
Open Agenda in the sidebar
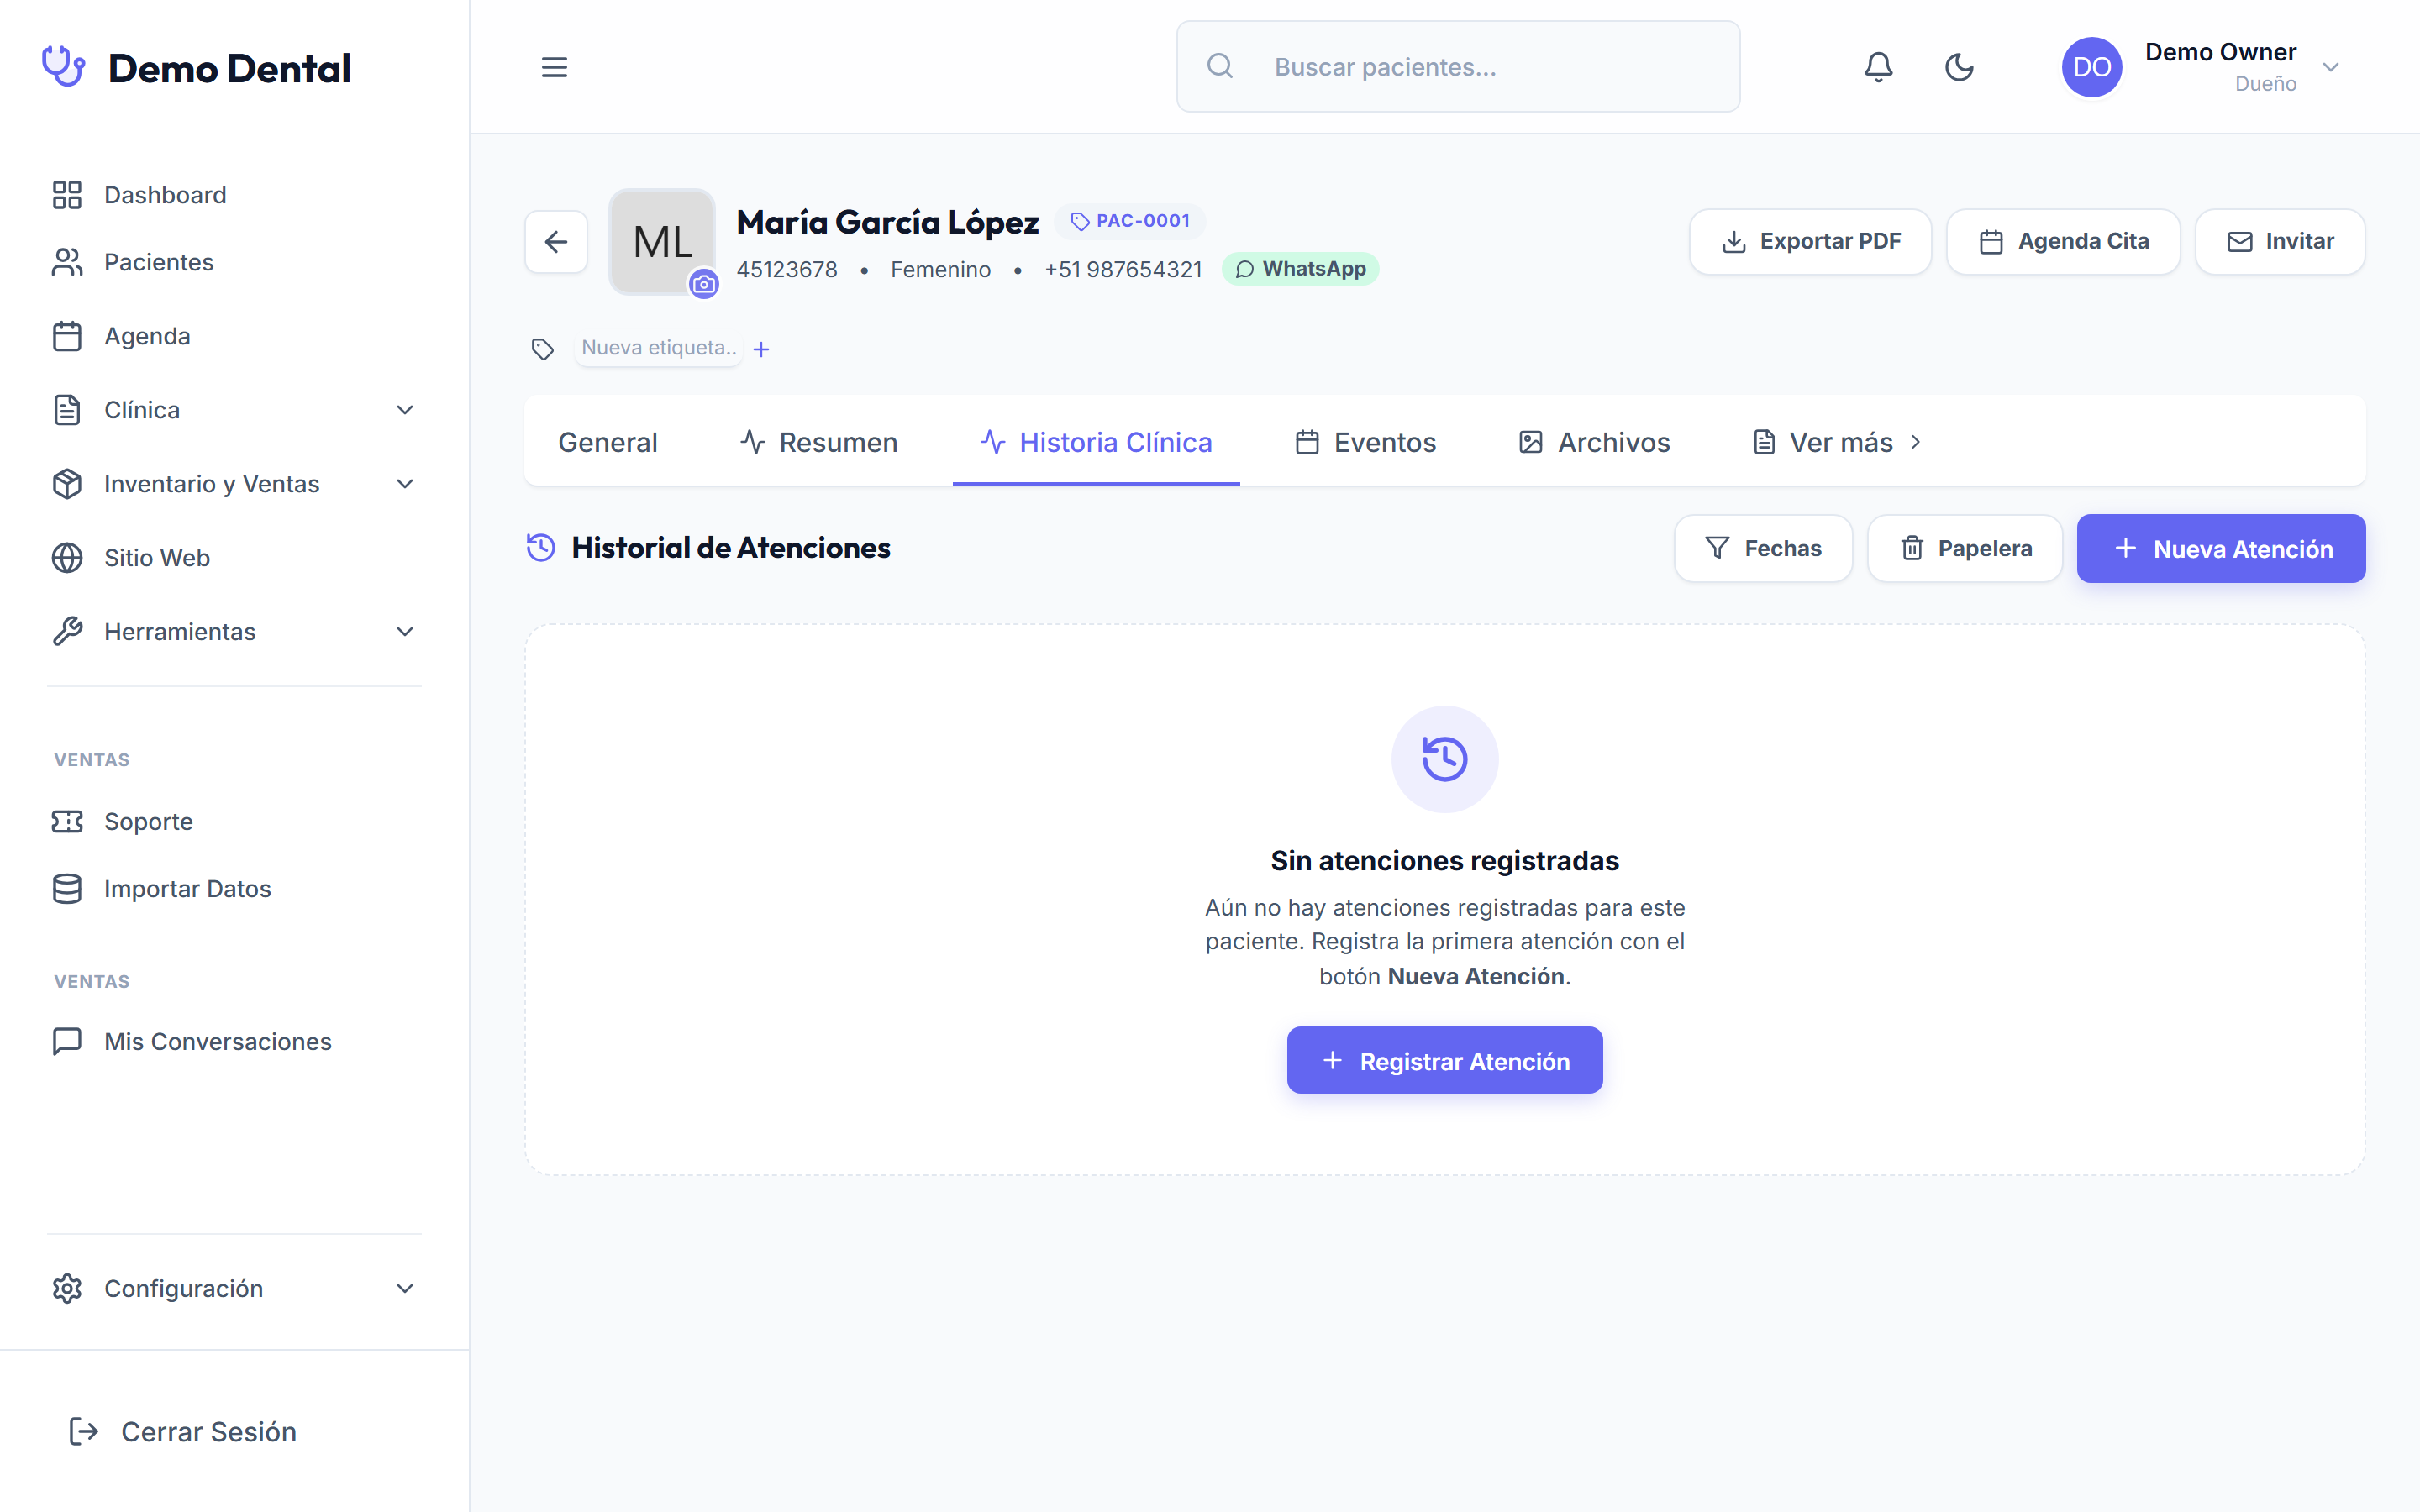click(234, 336)
